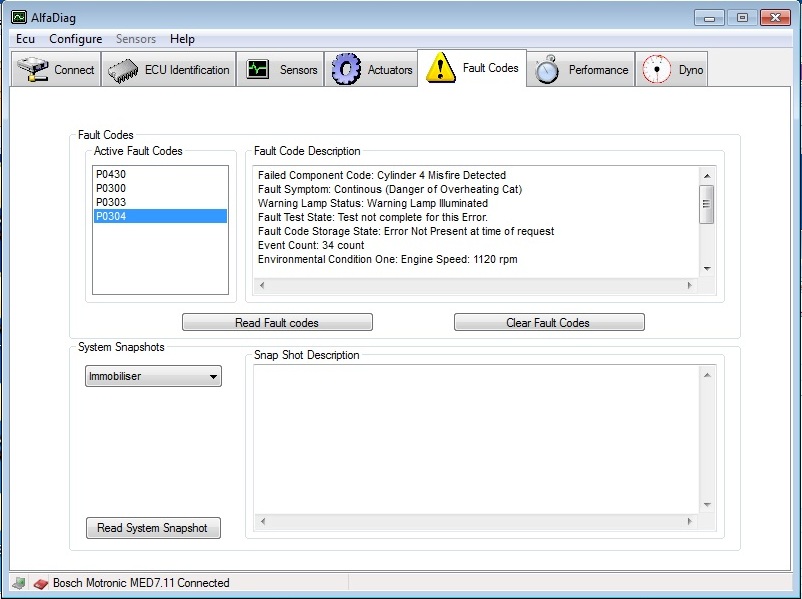Click the fault description horizontal scrollbar right arrow
Viewport: 802px width, 599px height.
pyautogui.click(x=688, y=286)
